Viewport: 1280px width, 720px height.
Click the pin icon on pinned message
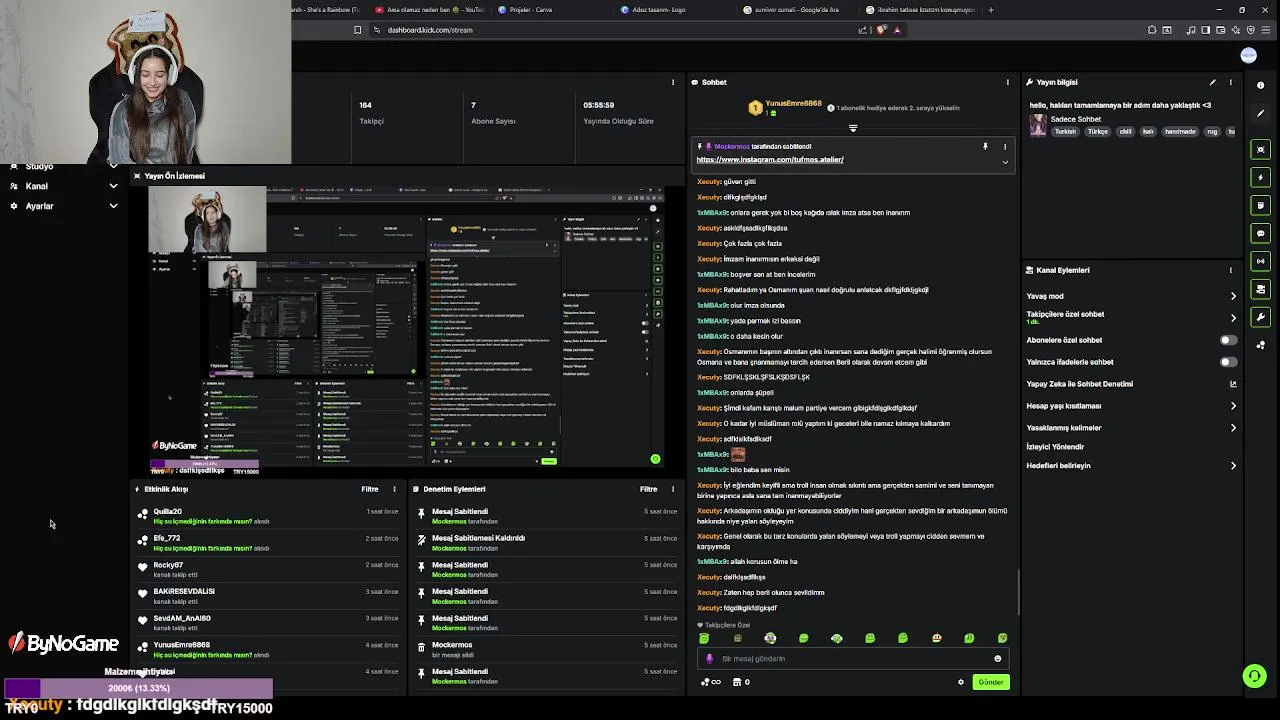[x=985, y=147]
